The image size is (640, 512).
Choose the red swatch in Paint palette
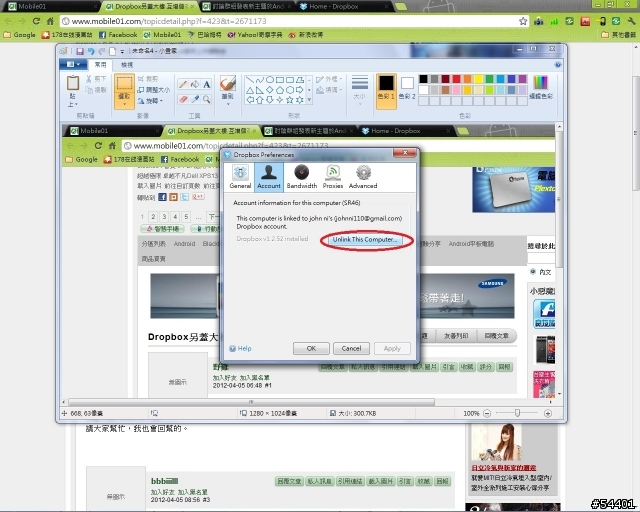click(456, 78)
